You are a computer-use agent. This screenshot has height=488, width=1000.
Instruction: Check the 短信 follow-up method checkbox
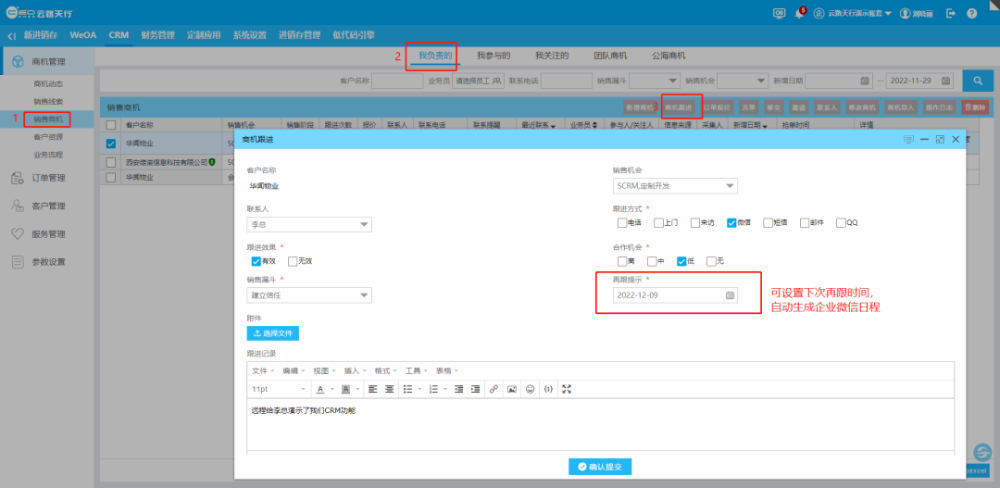768,223
